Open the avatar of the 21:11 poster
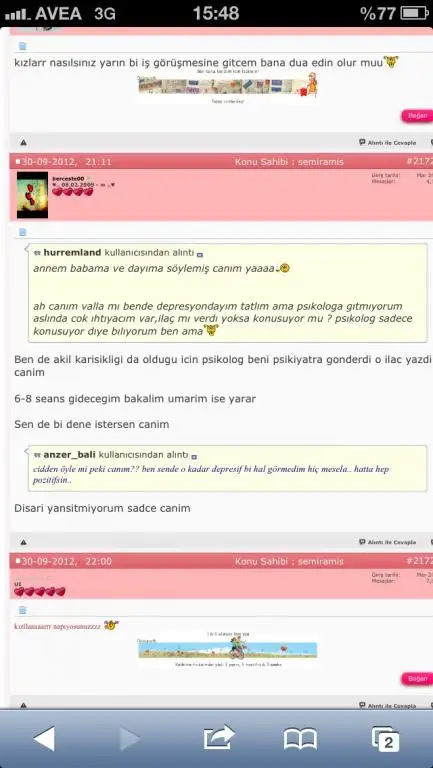The width and height of the screenshot is (433, 768). point(32,195)
